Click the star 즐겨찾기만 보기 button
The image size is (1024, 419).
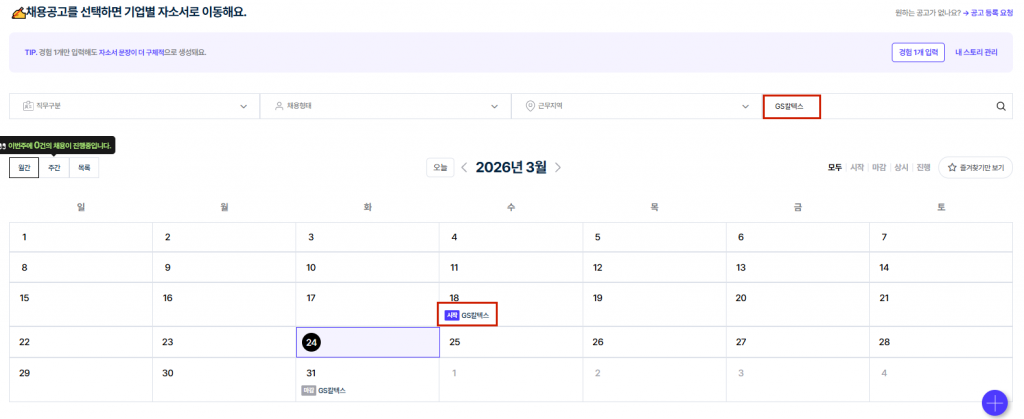[975, 168]
